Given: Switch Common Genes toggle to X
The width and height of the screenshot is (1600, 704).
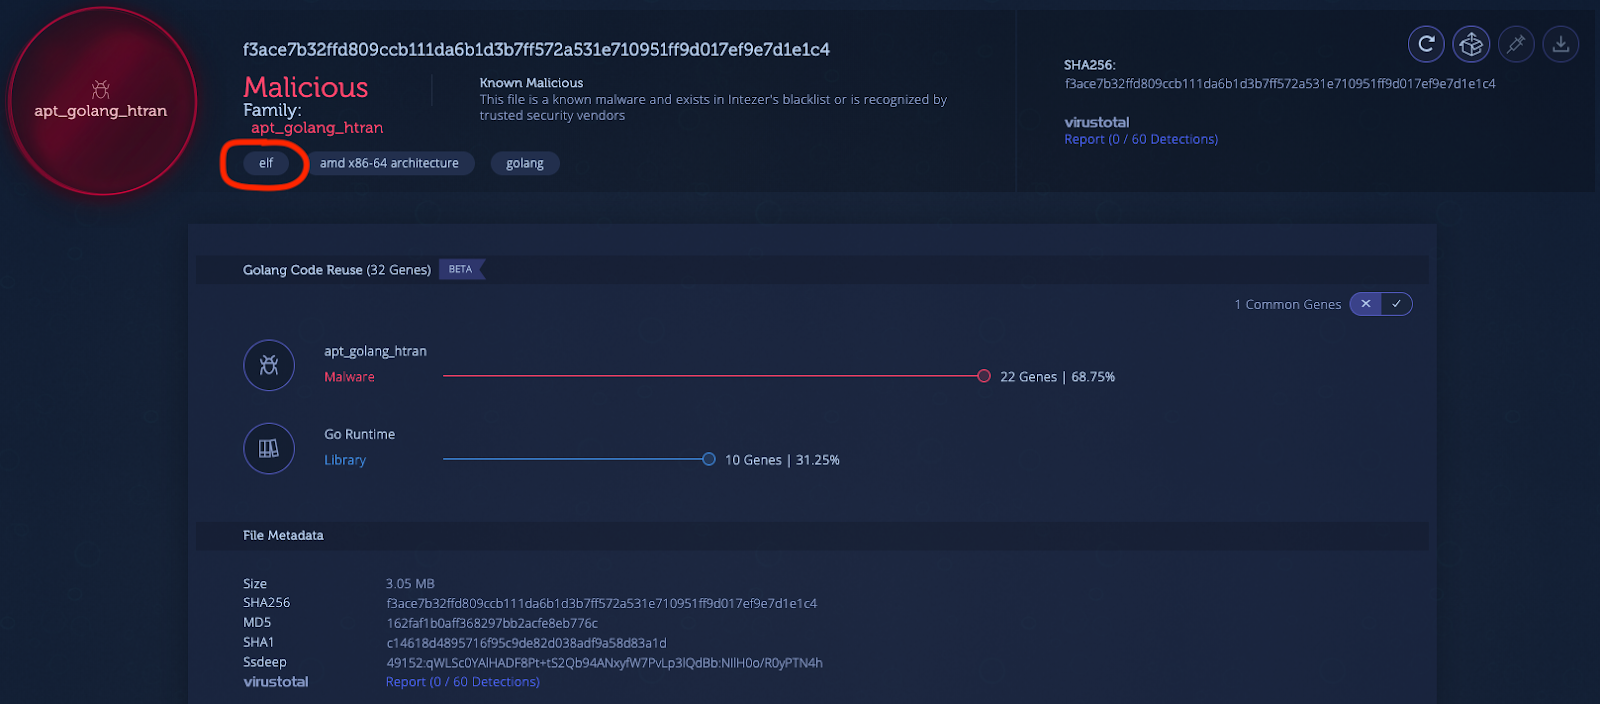Looking at the screenshot, I should coord(1365,304).
